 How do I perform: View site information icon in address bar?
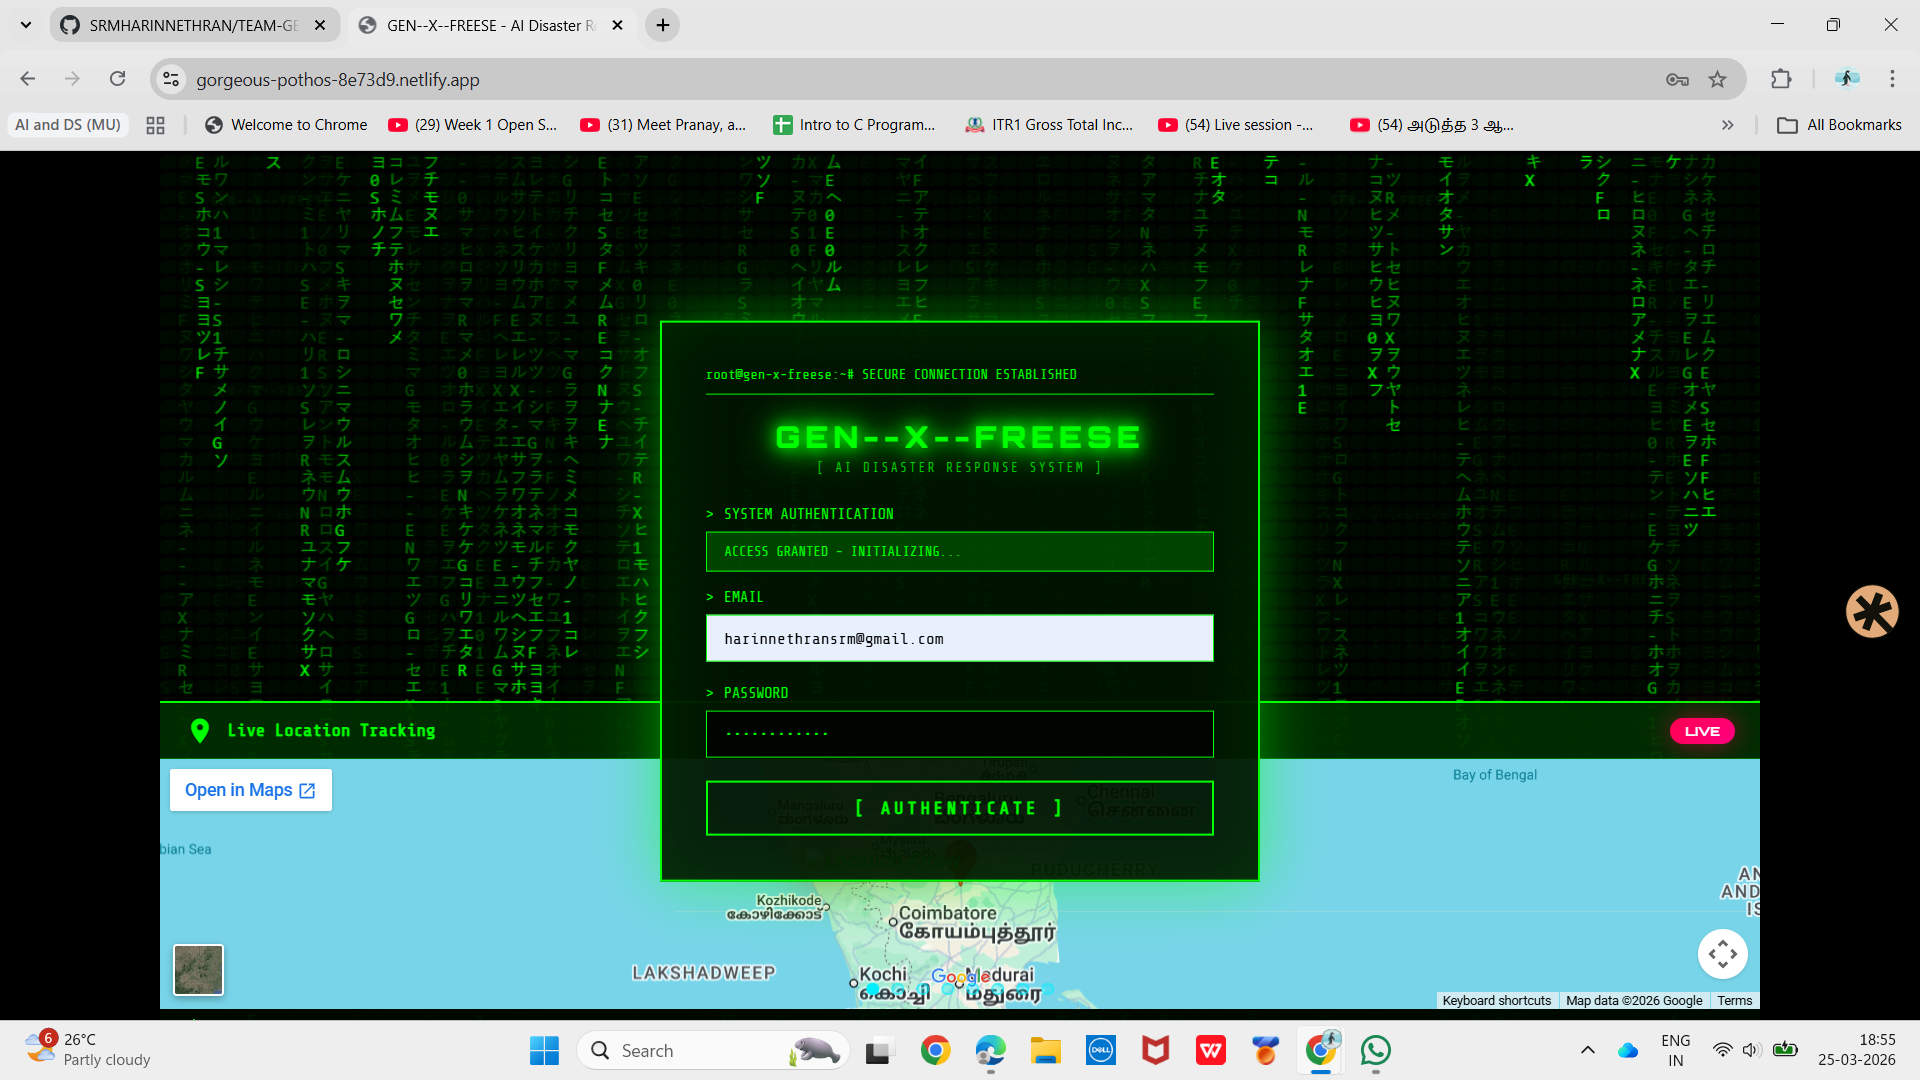[171, 79]
